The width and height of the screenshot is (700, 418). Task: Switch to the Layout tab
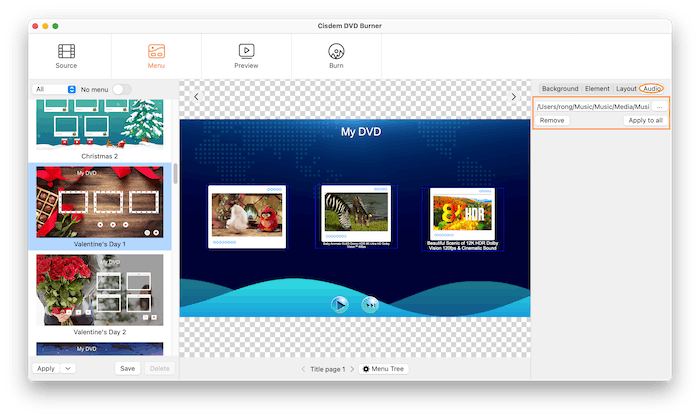point(626,89)
